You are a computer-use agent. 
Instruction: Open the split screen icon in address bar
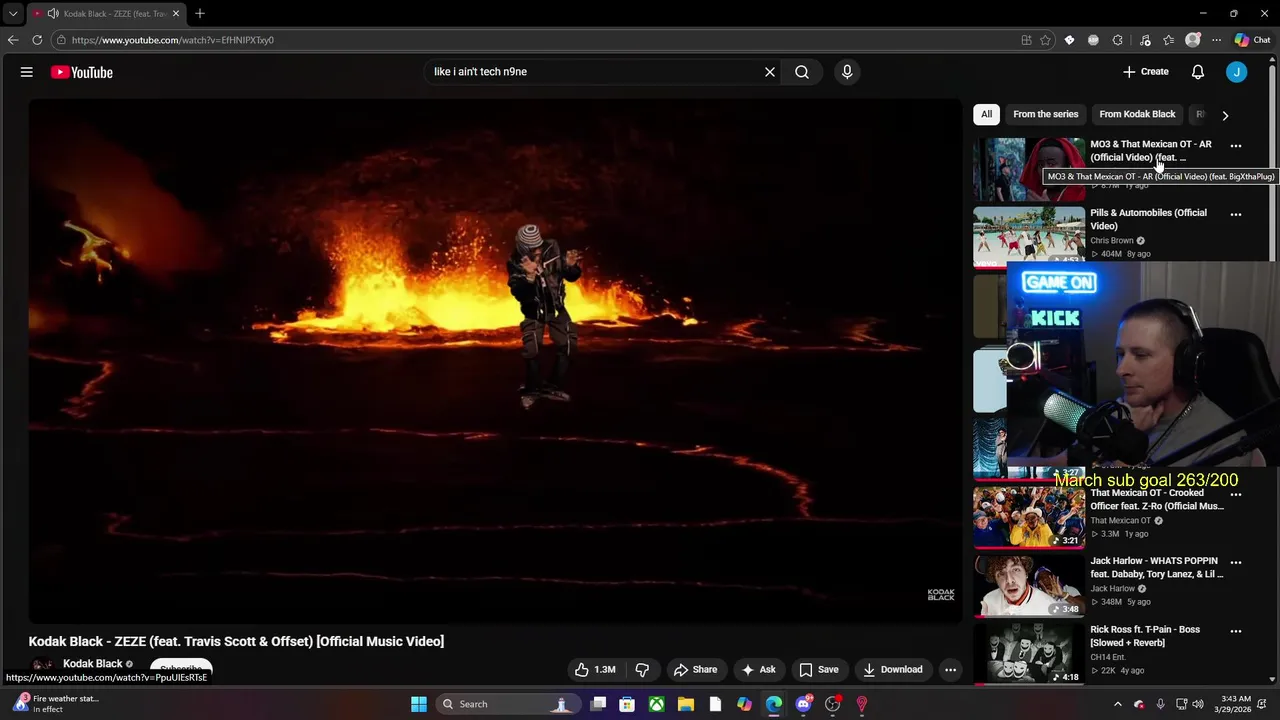point(1026,40)
